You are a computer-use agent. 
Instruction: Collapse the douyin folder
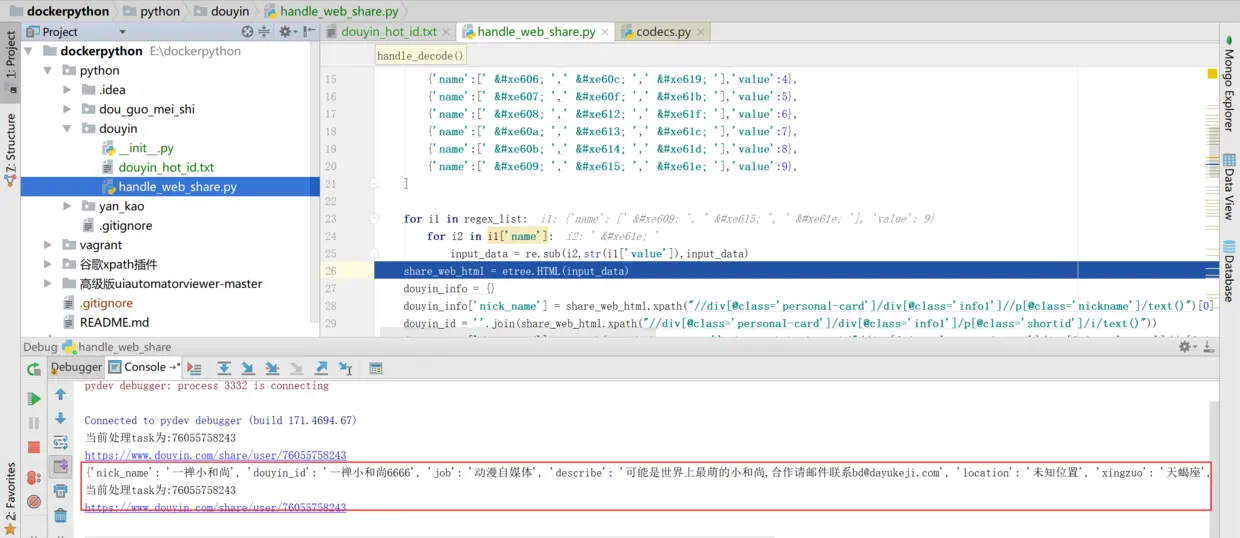(x=67, y=129)
